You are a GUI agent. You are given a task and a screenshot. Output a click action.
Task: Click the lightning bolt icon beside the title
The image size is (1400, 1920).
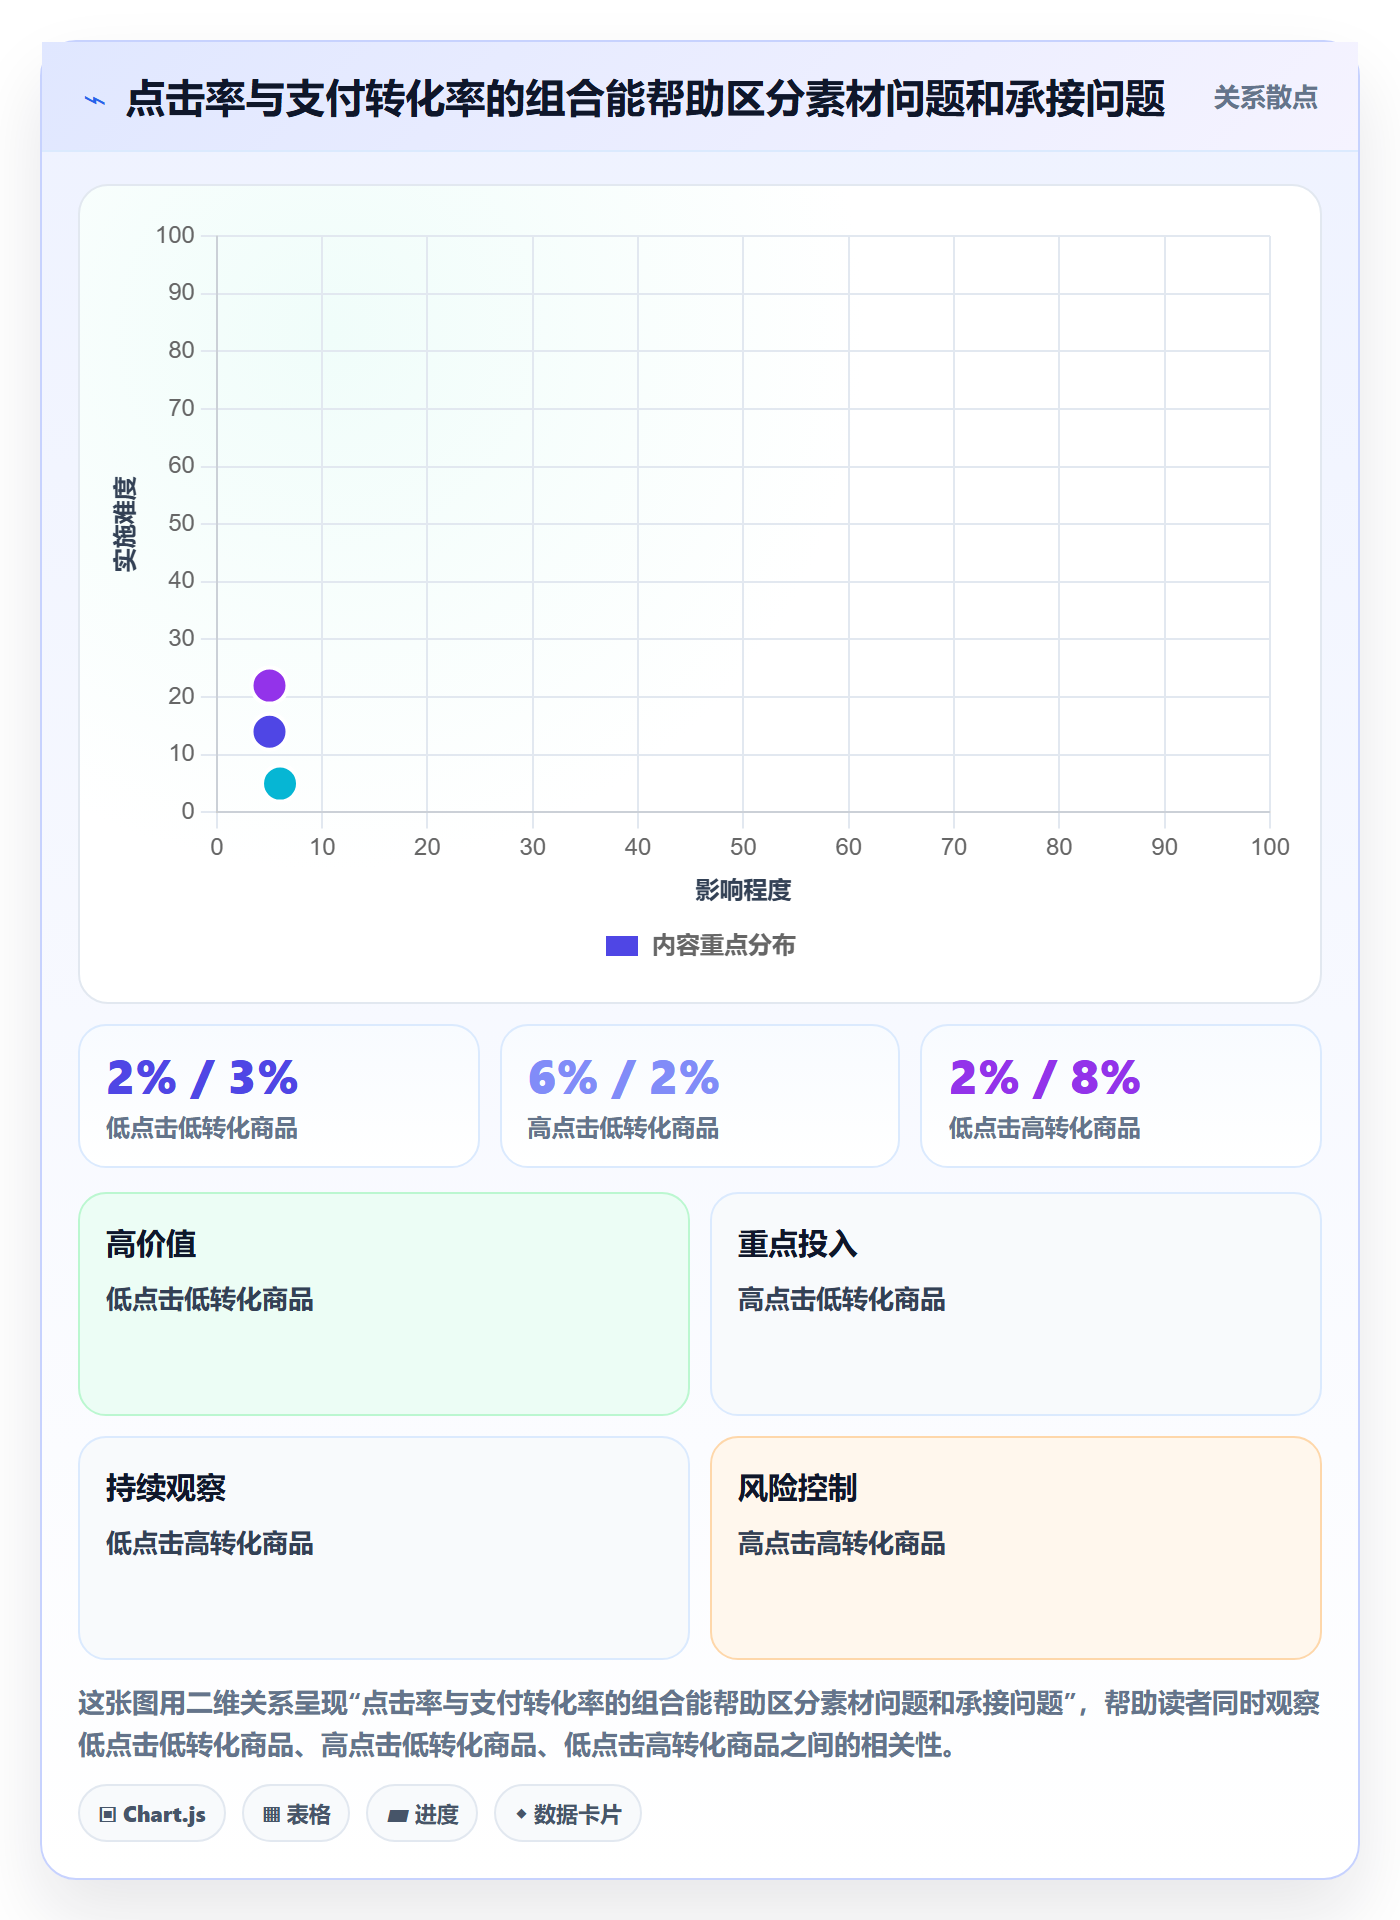tap(95, 100)
